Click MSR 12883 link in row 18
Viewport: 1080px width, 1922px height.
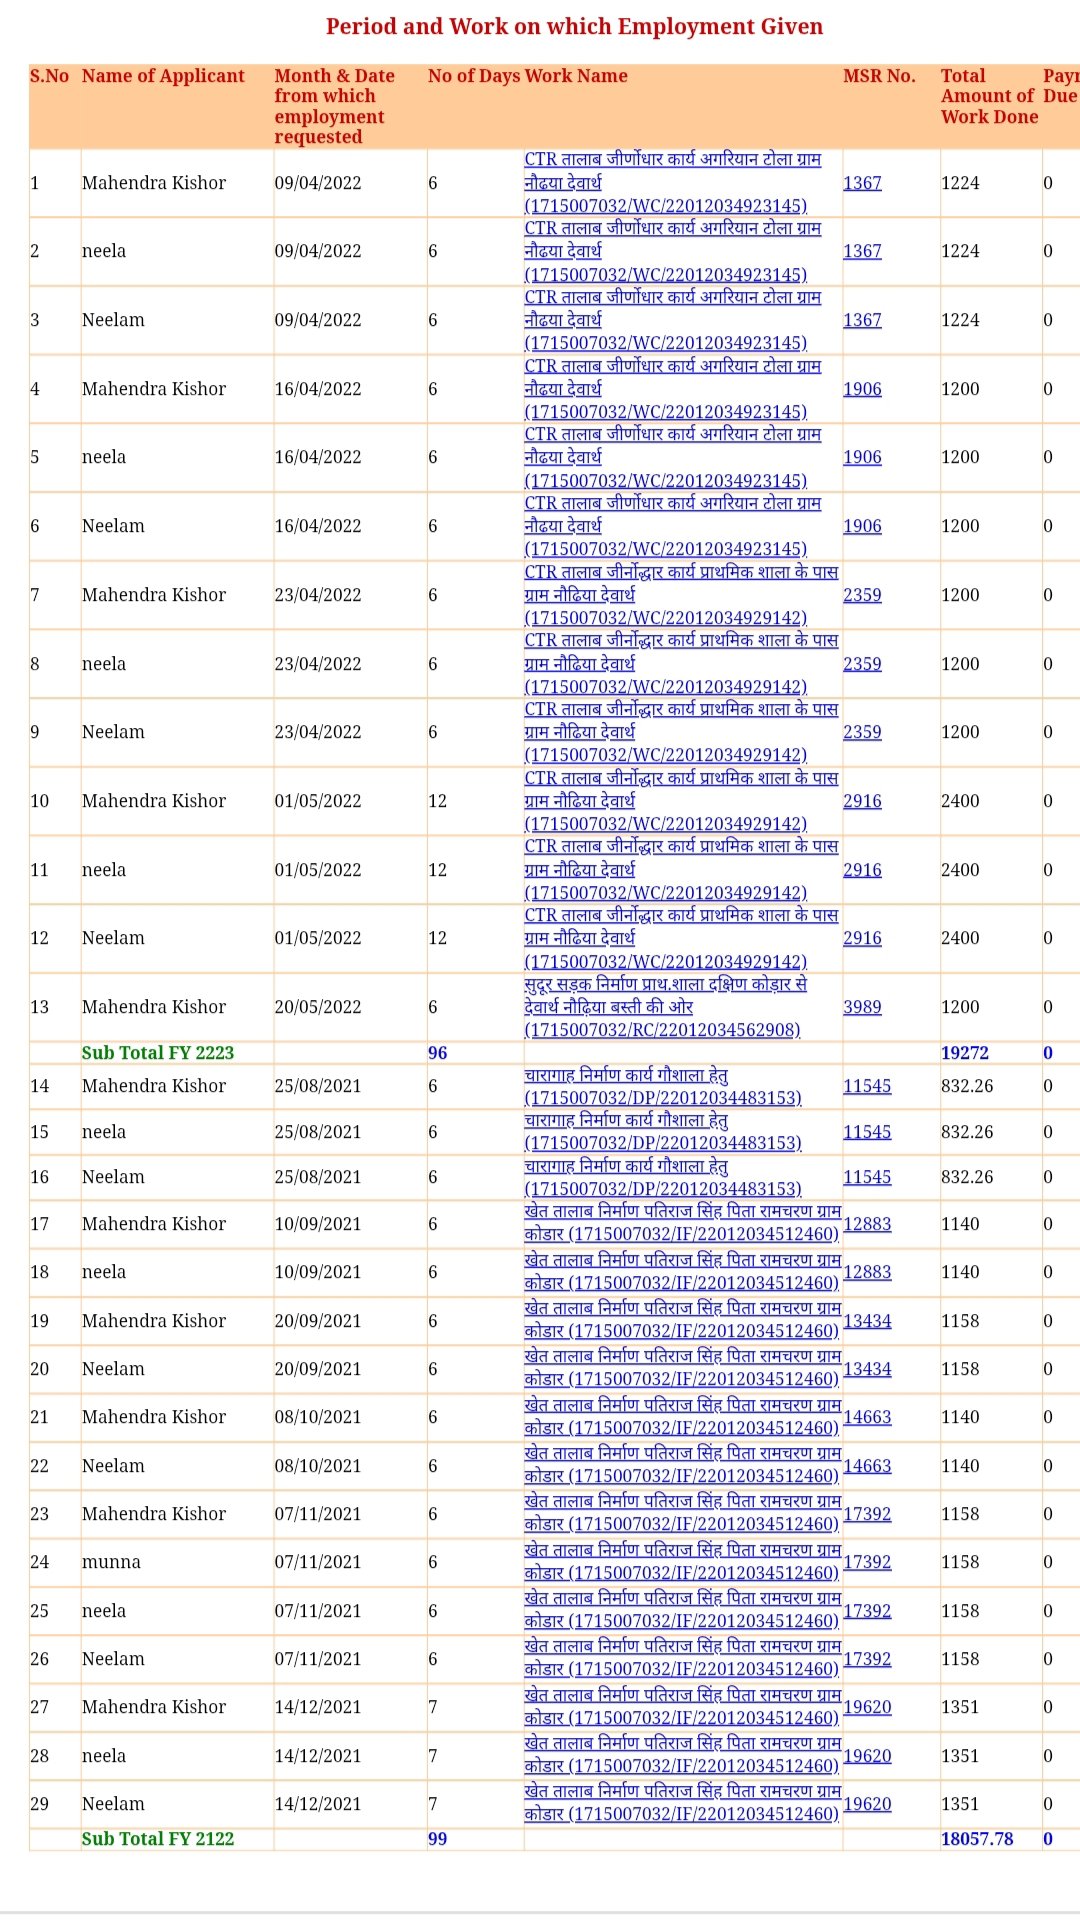(x=866, y=1272)
